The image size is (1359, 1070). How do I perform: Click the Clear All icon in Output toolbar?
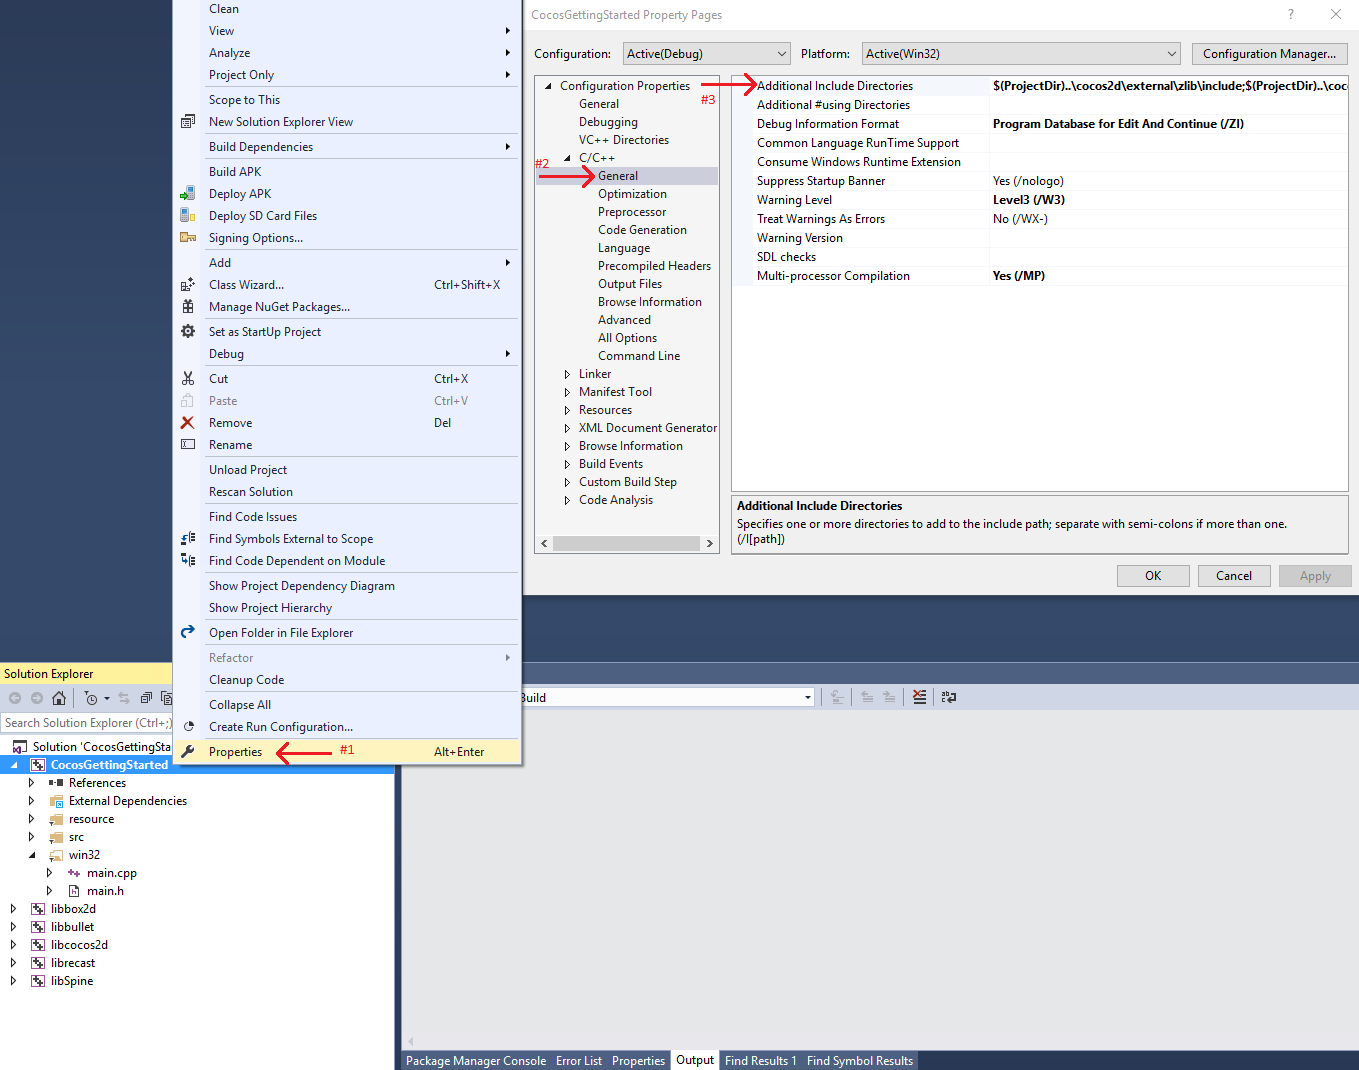tap(920, 697)
